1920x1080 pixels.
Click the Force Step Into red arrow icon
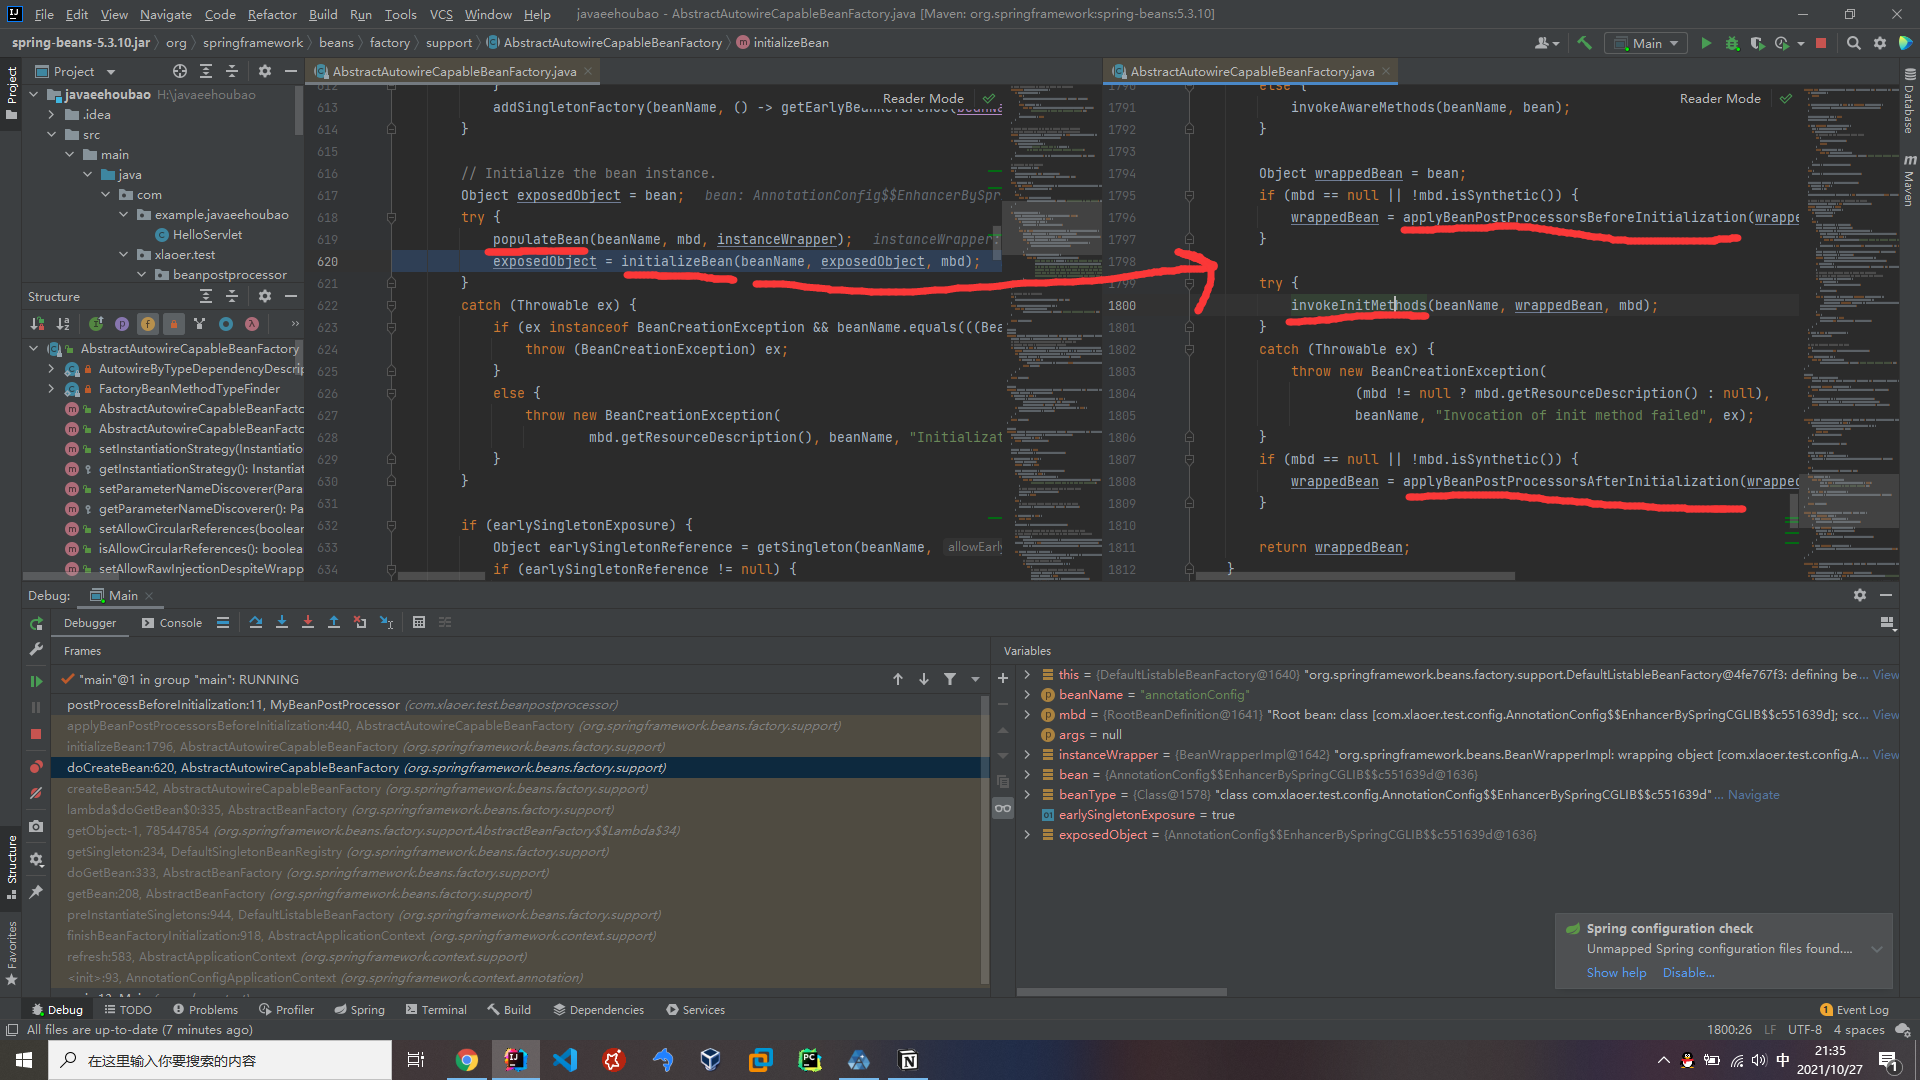[308, 622]
